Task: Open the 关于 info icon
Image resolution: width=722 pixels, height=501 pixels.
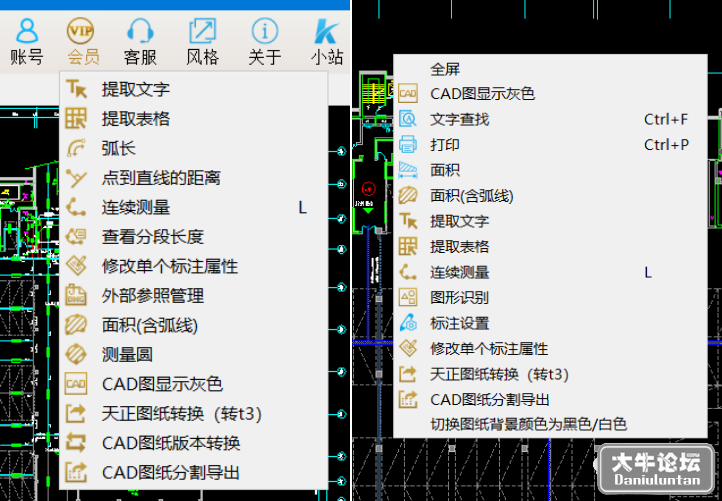Action: [264, 42]
